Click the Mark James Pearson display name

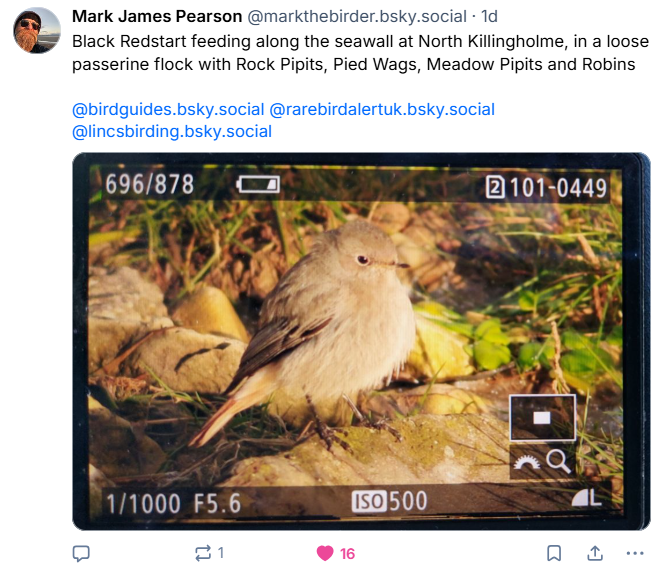pyautogui.click(x=157, y=16)
